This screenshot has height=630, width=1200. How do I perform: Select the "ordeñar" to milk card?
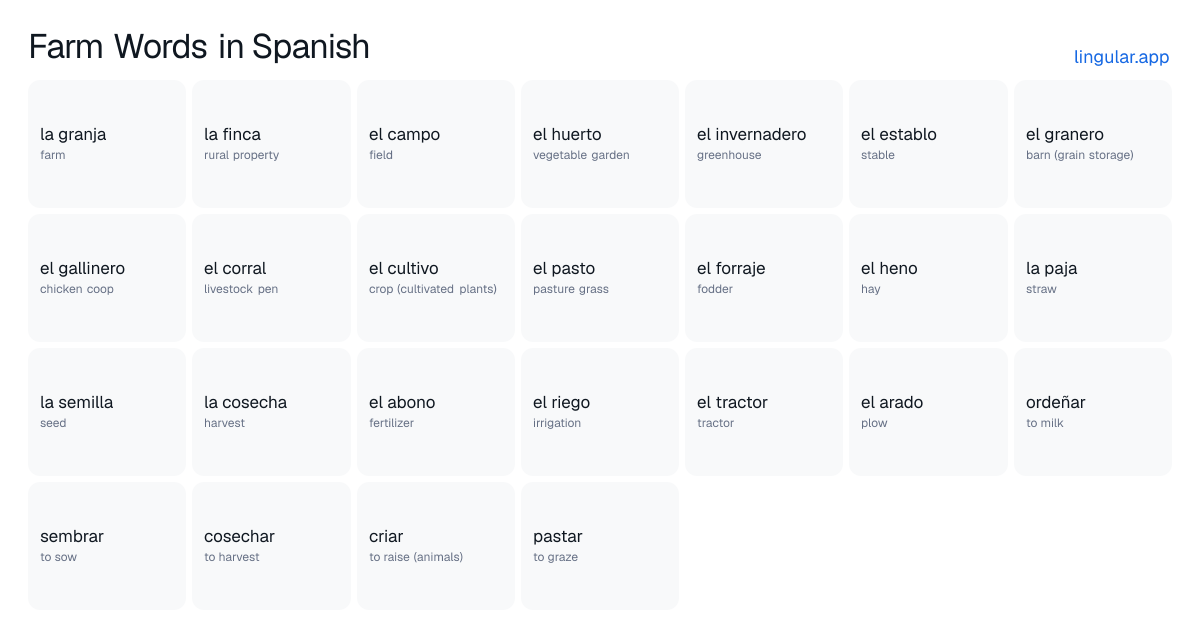pos(1093,412)
